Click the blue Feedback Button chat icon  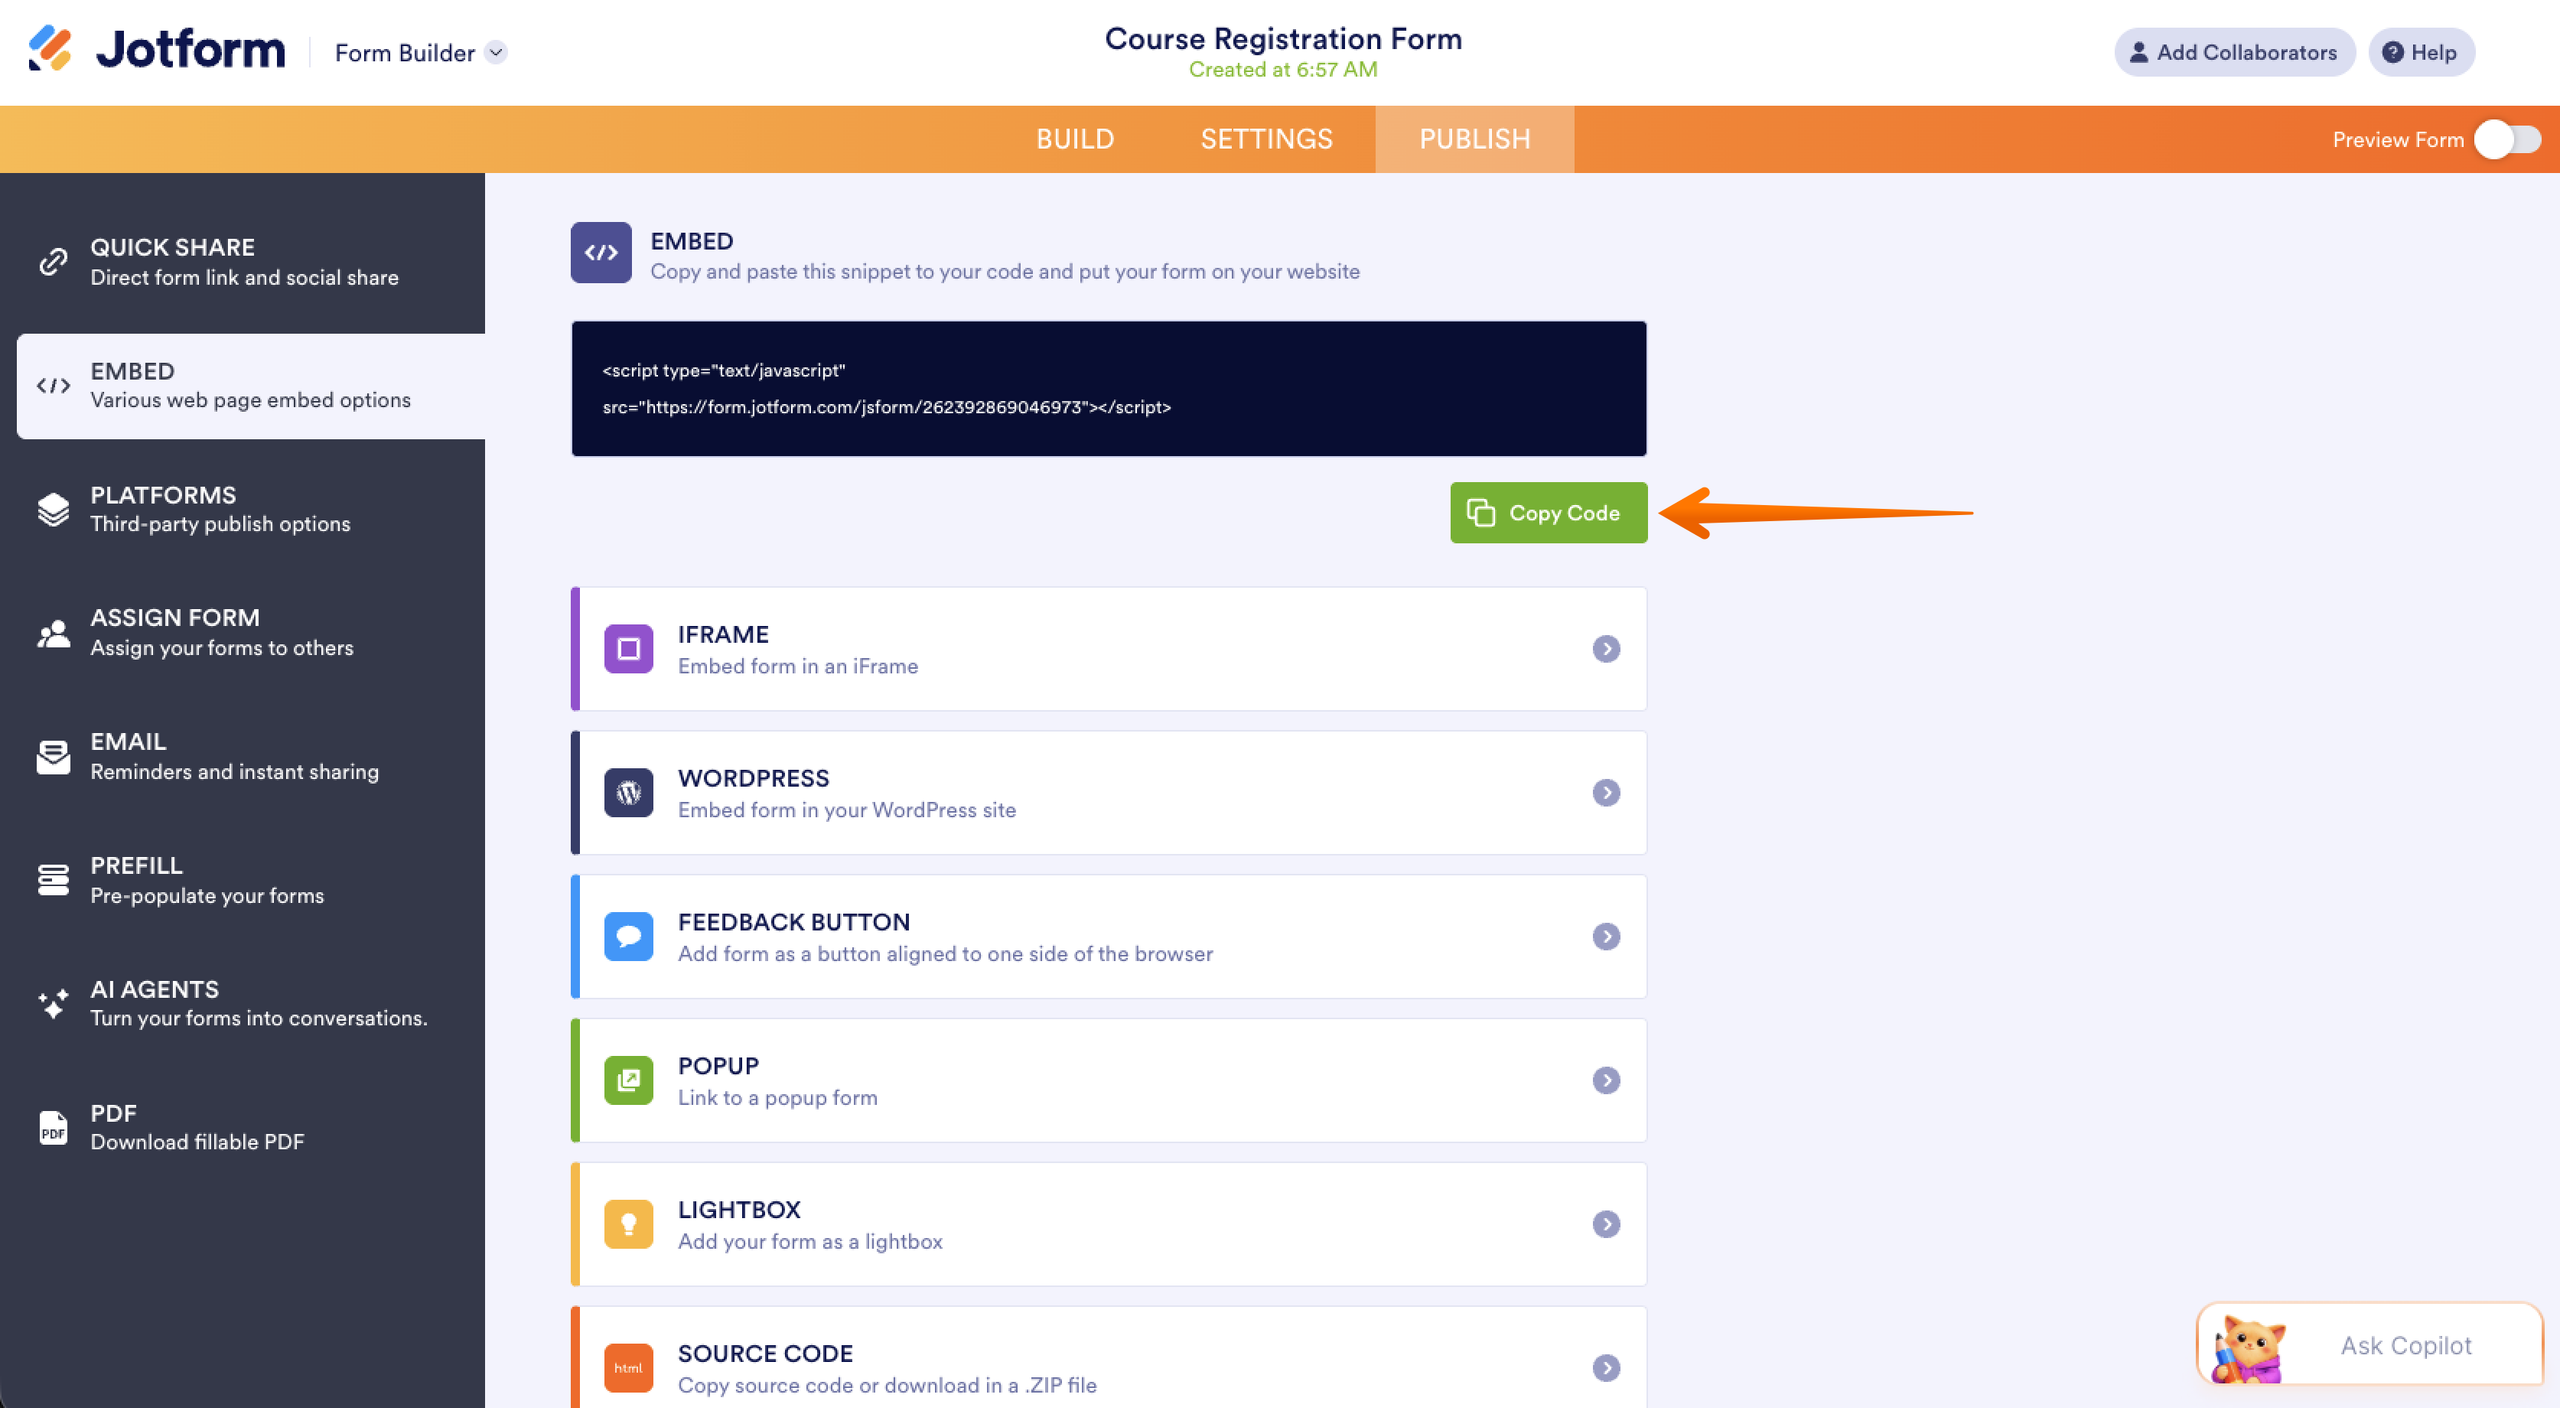pyautogui.click(x=628, y=937)
